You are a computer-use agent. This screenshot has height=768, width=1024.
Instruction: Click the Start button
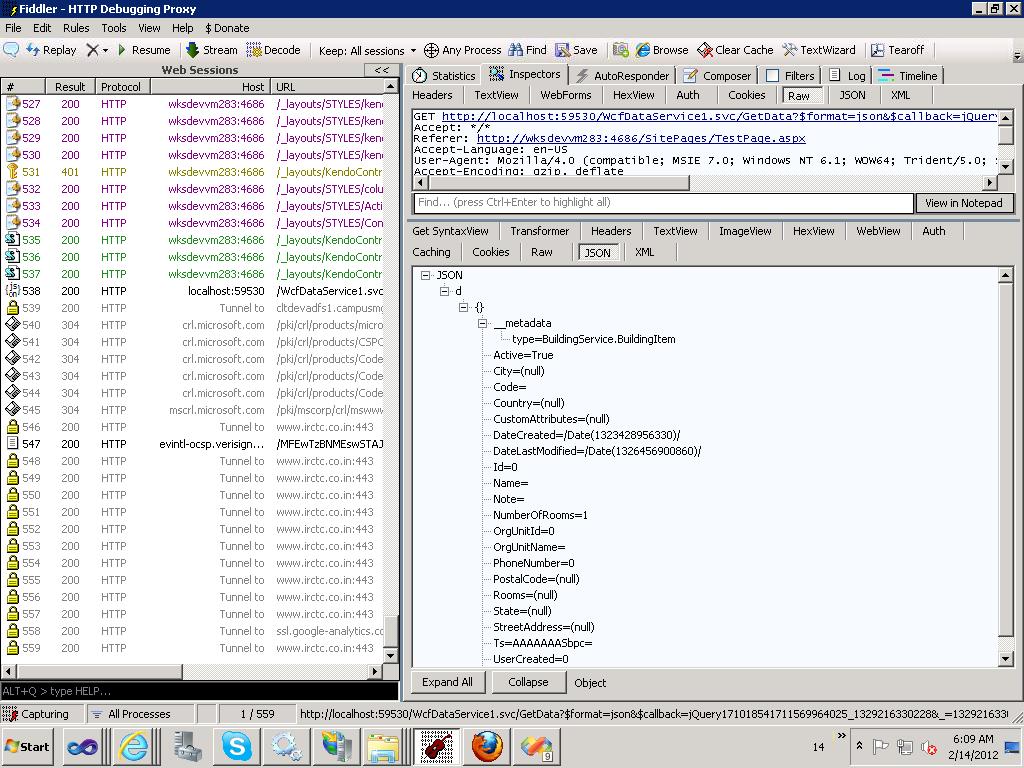(28, 746)
